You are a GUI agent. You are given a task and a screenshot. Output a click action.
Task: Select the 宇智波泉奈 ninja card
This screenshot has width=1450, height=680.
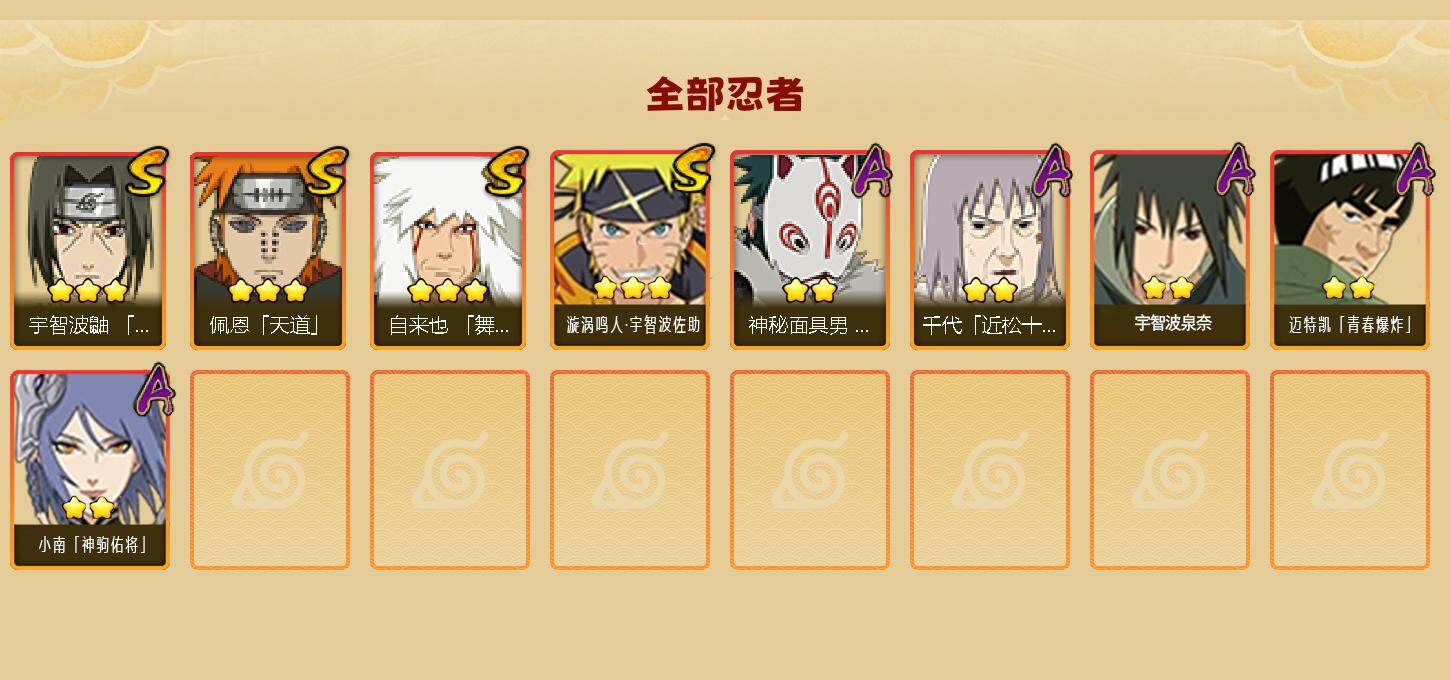[x=1169, y=250]
